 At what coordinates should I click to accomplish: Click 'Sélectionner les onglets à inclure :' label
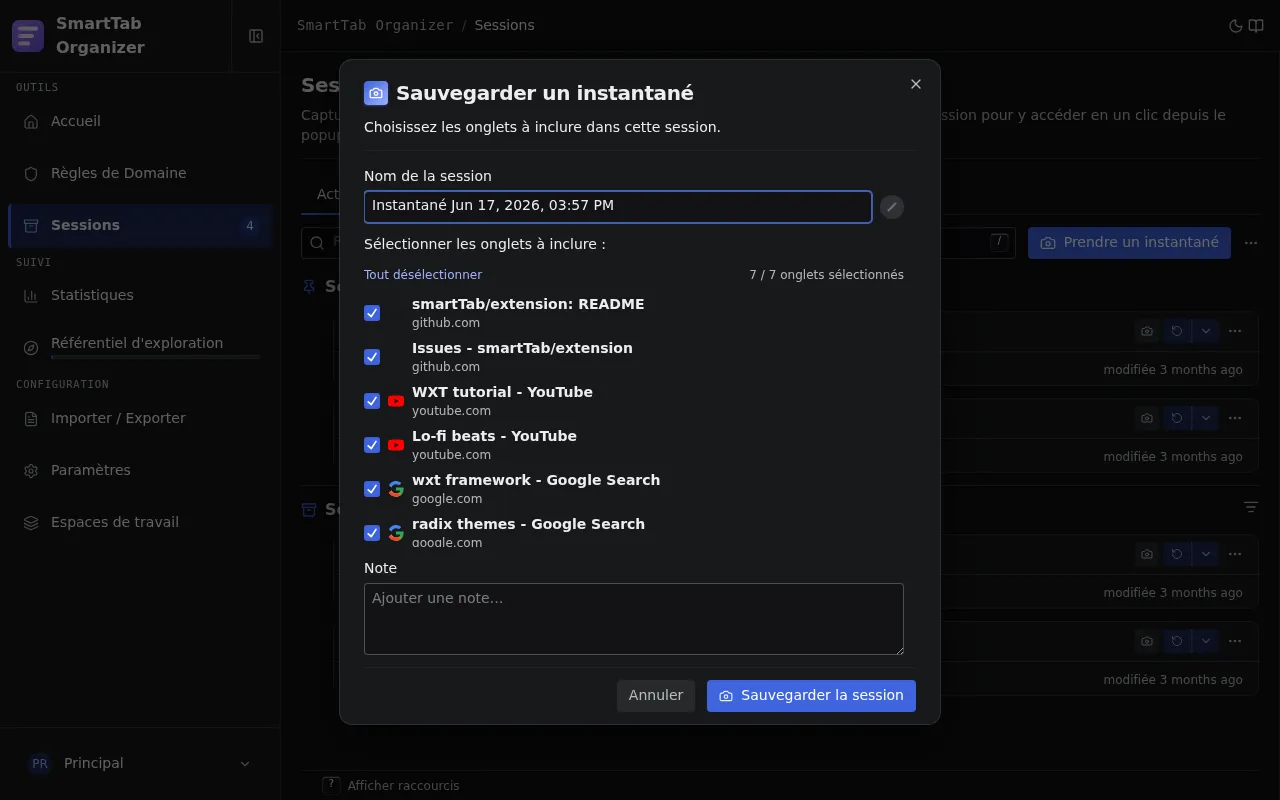(484, 244)
